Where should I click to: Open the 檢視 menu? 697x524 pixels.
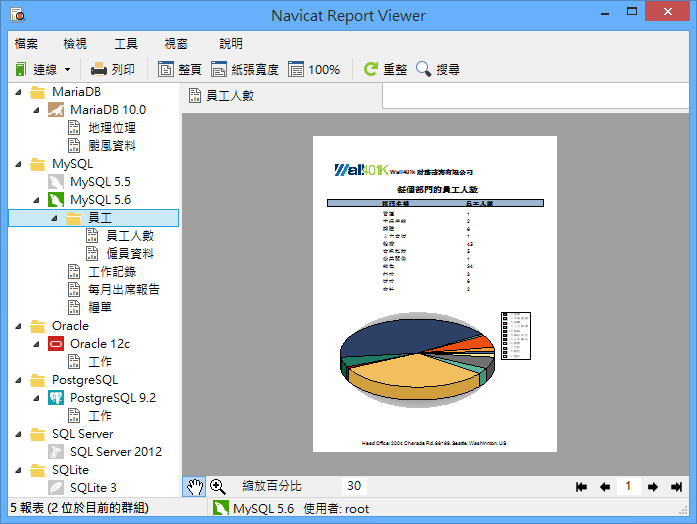[x=75, y=44]
